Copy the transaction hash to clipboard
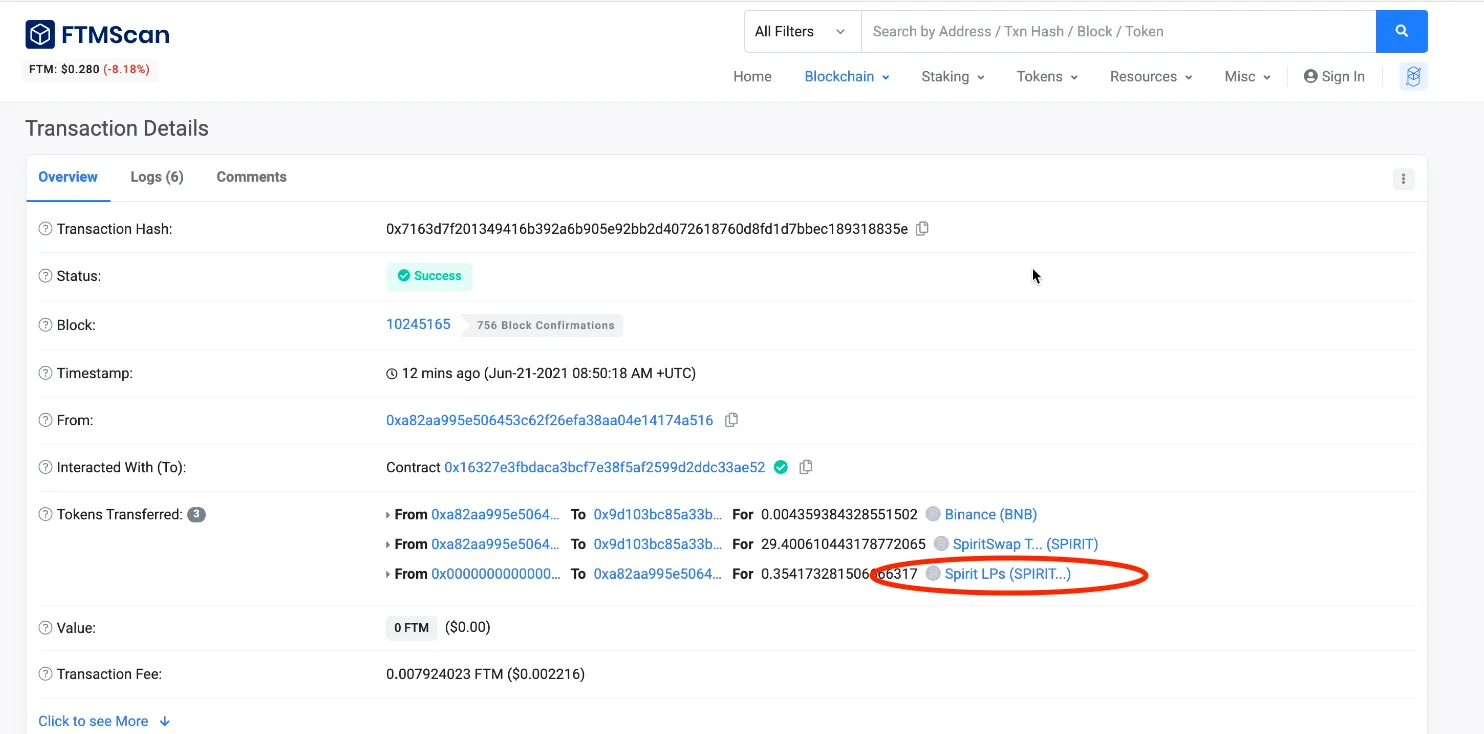 click(922, 229)
